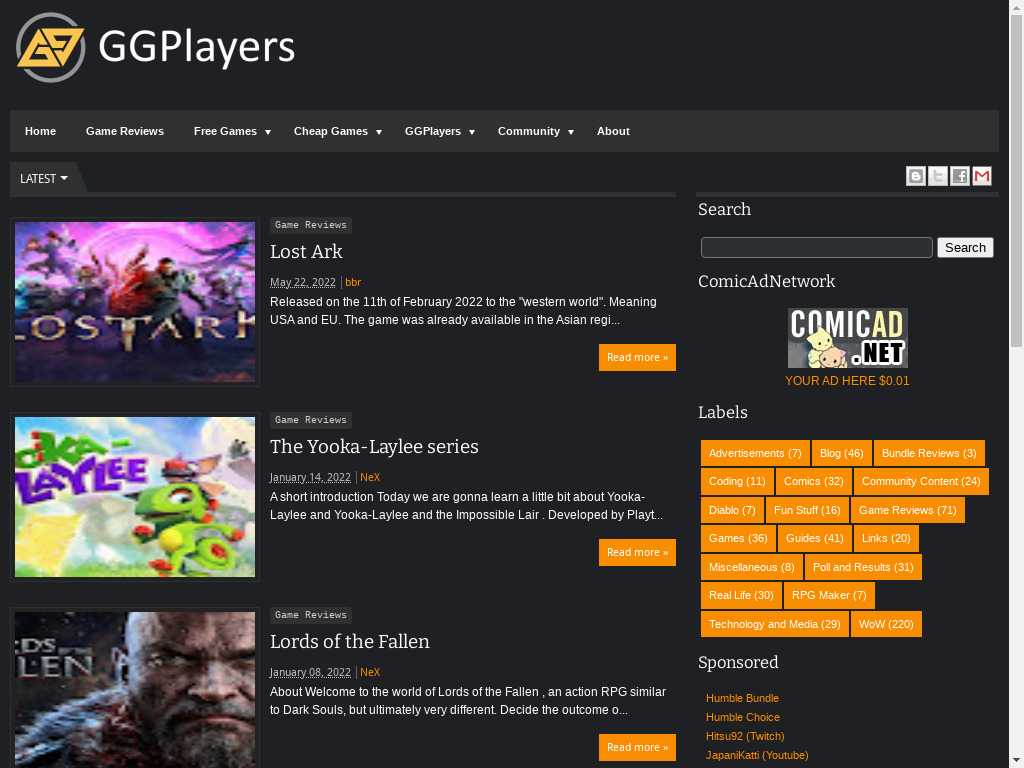Select the Games (36) label
The height and width of the screenshot is (768, 1024).
[738, 538]
